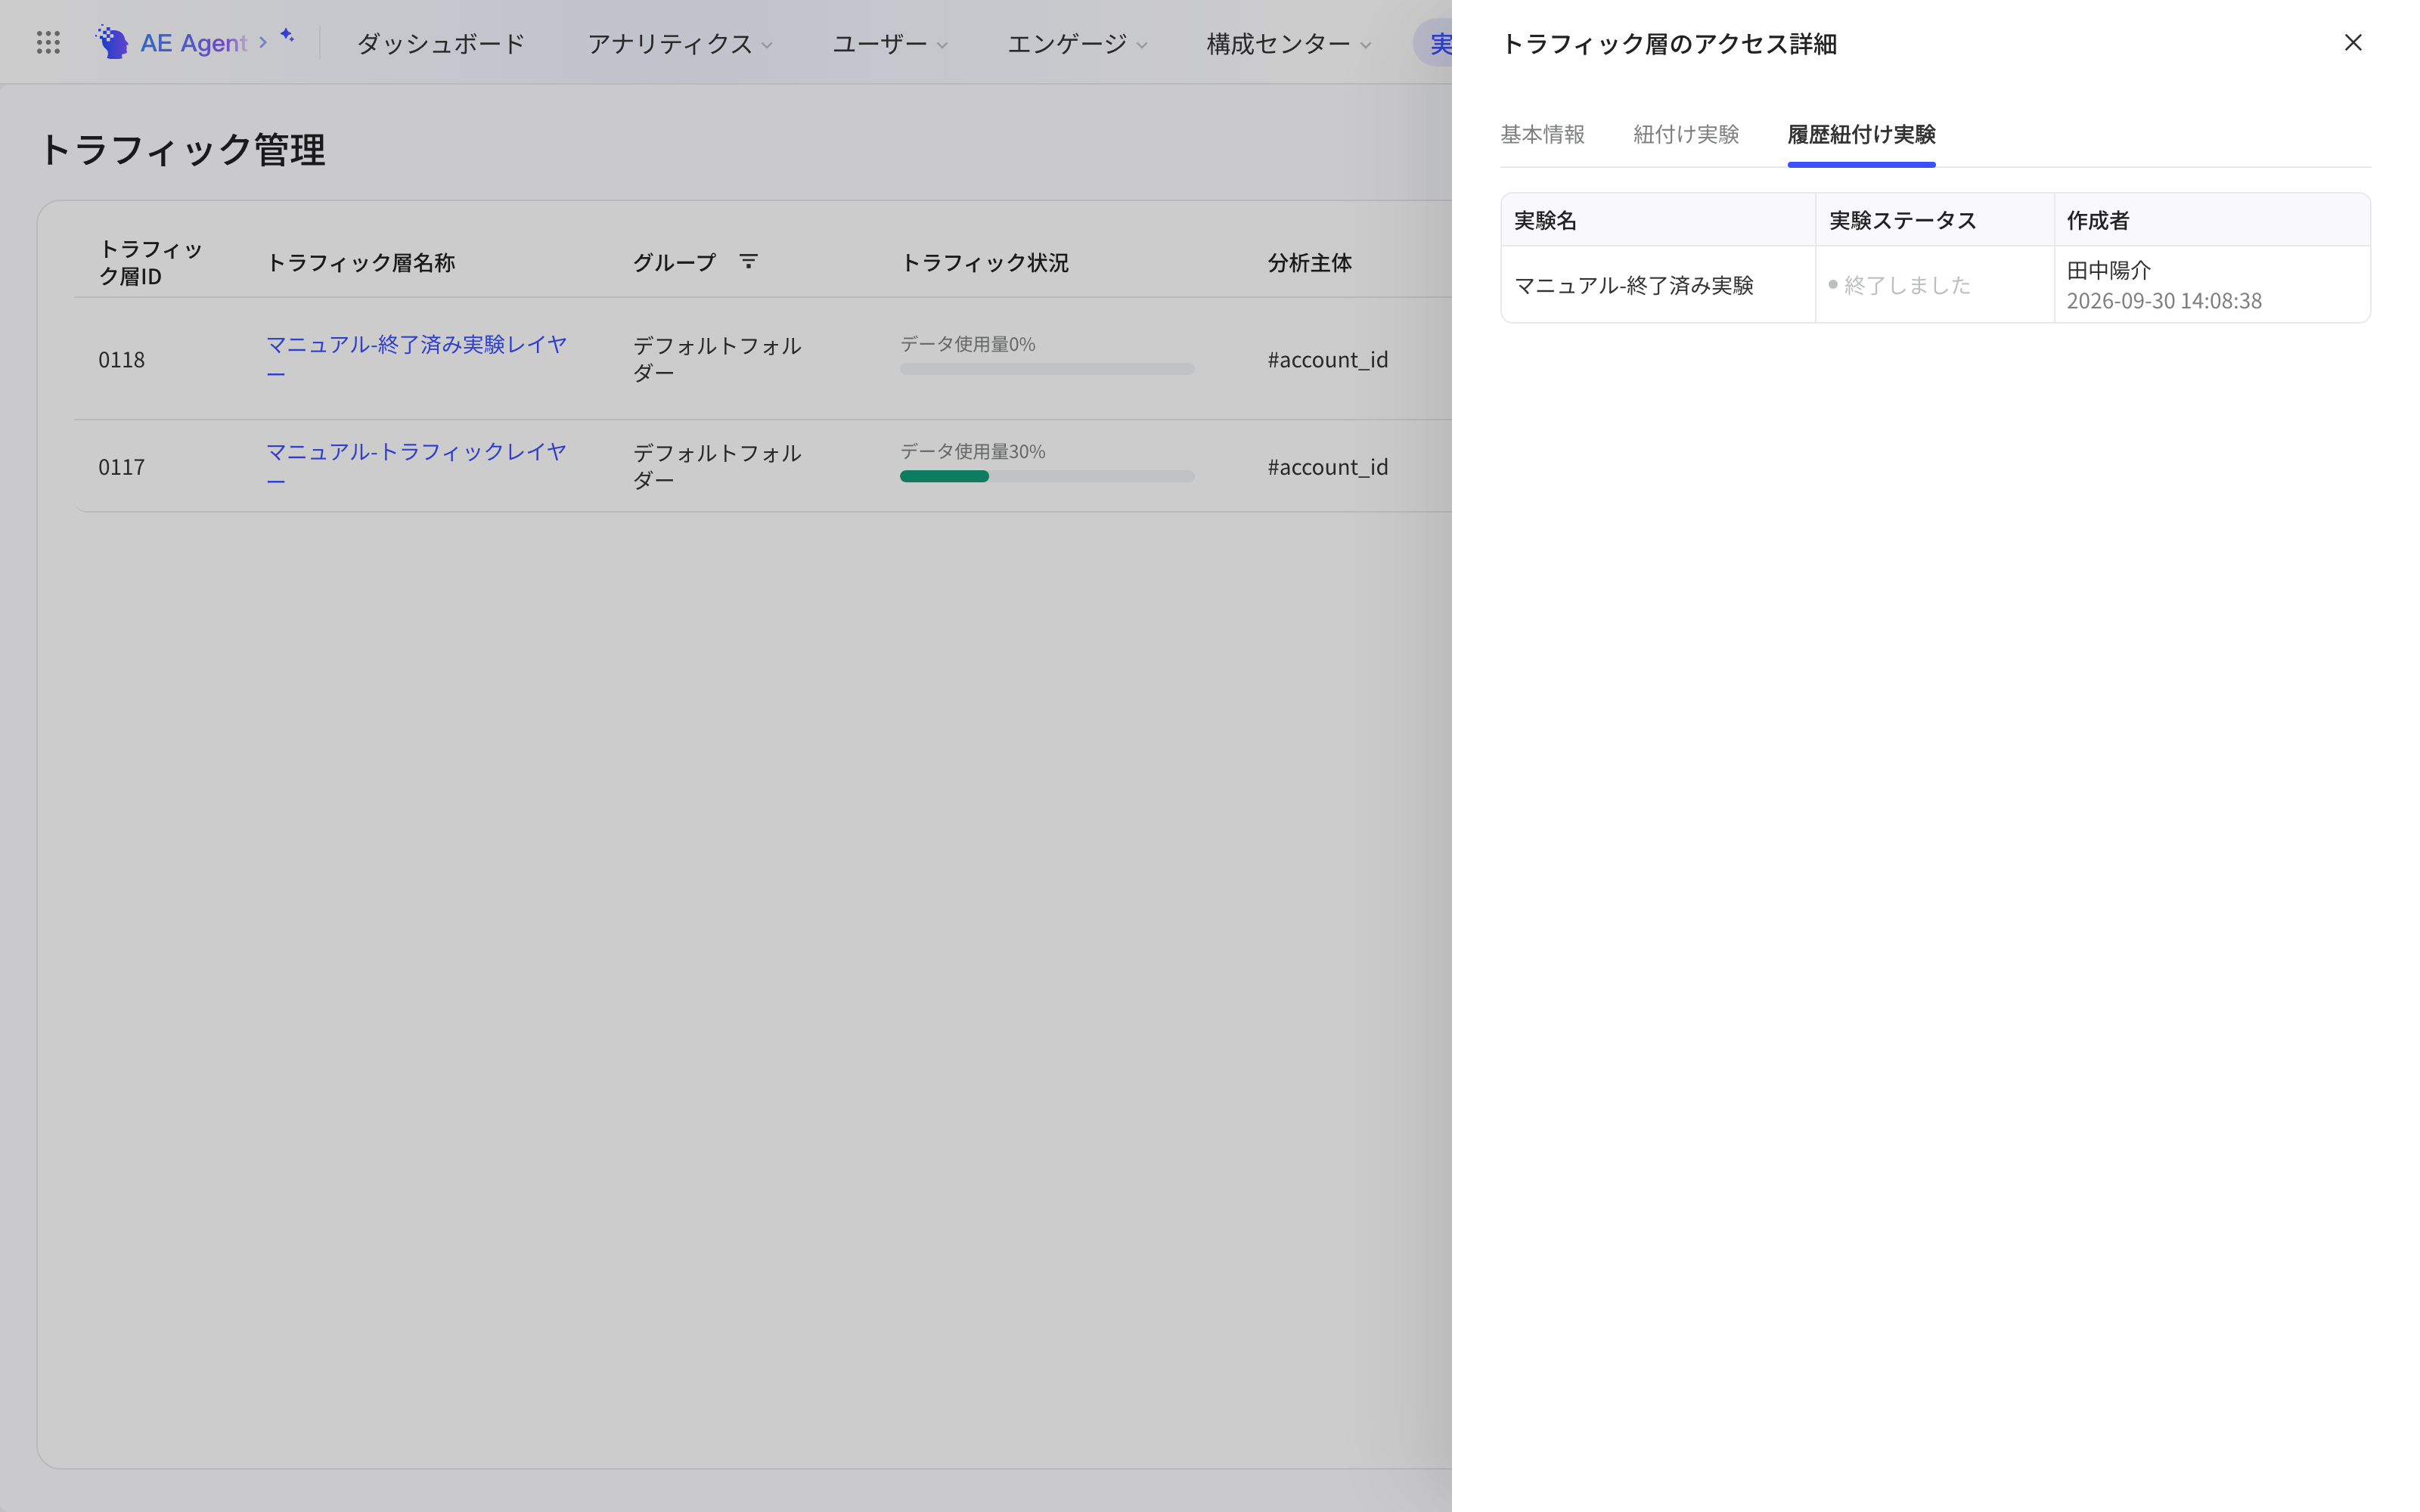Viewport: 2420px width, 1512px height.
Task: Expand the 構成センター menu
Action: pyautogui.click(x=1289, y=43)
